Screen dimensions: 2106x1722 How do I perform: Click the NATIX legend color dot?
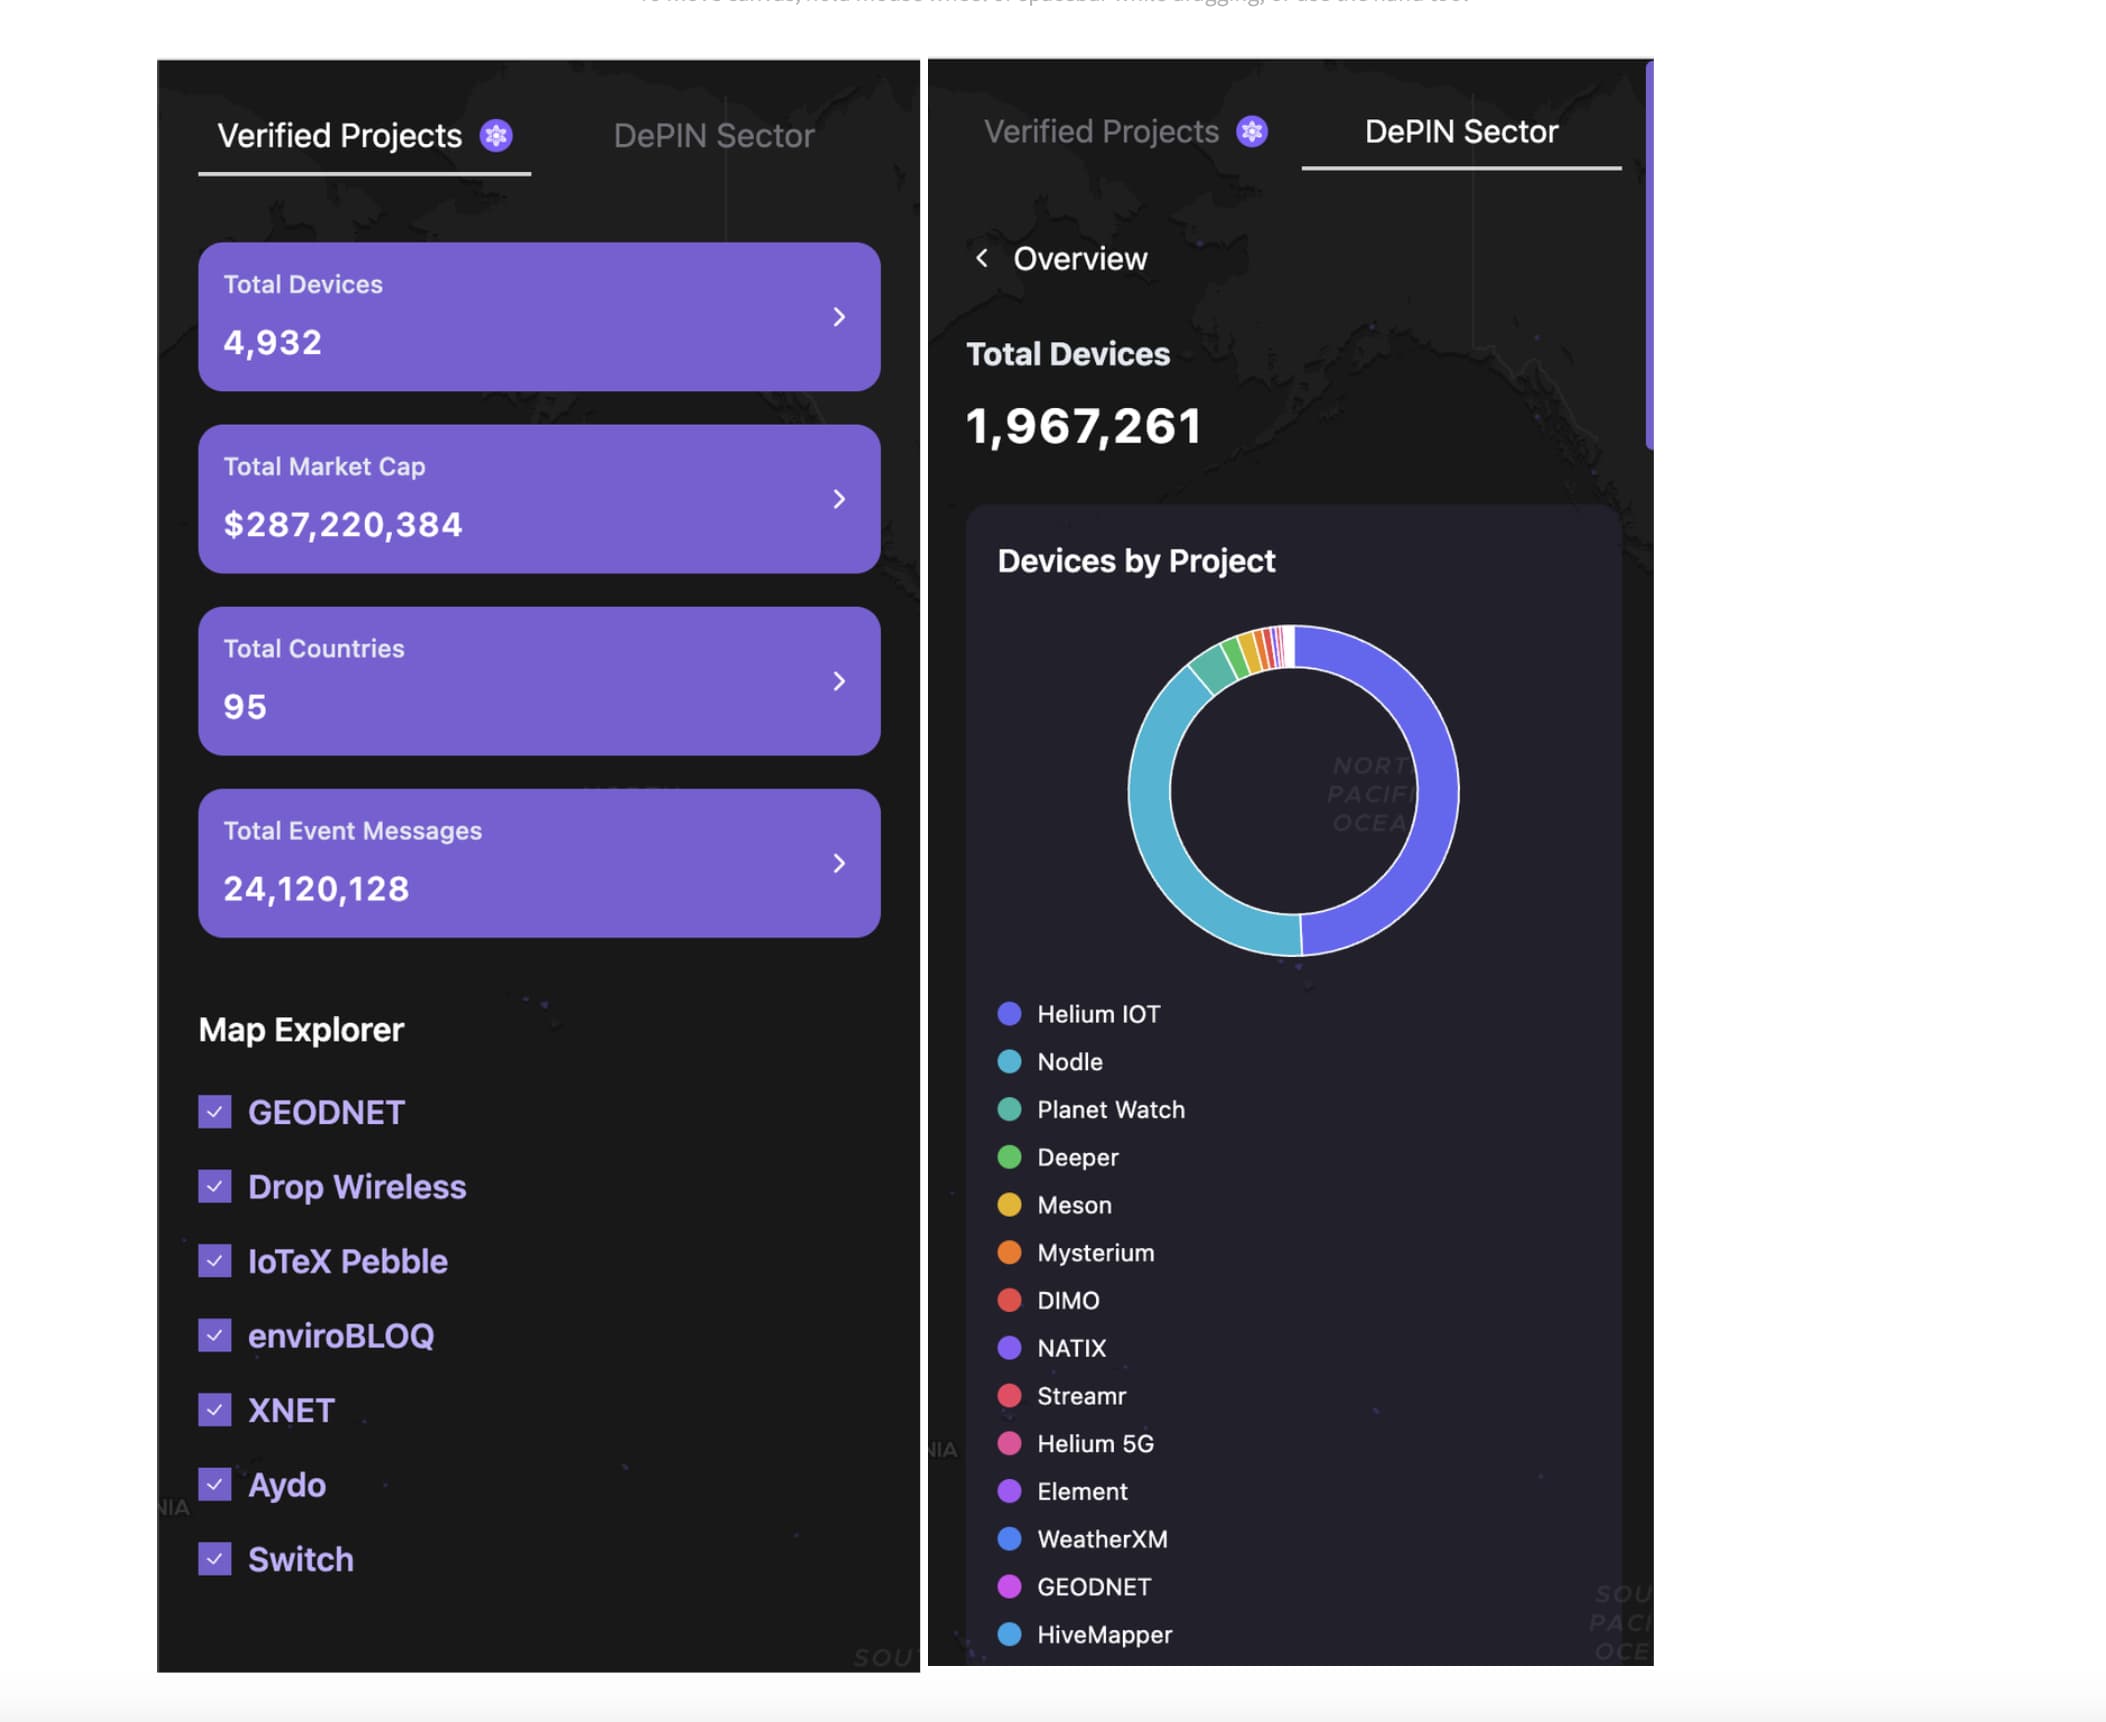1010,1348
